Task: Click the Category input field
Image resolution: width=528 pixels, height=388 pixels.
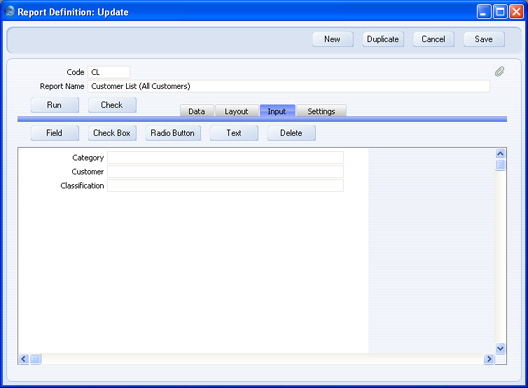Action: pyautogui.click(x=225, y=158)
